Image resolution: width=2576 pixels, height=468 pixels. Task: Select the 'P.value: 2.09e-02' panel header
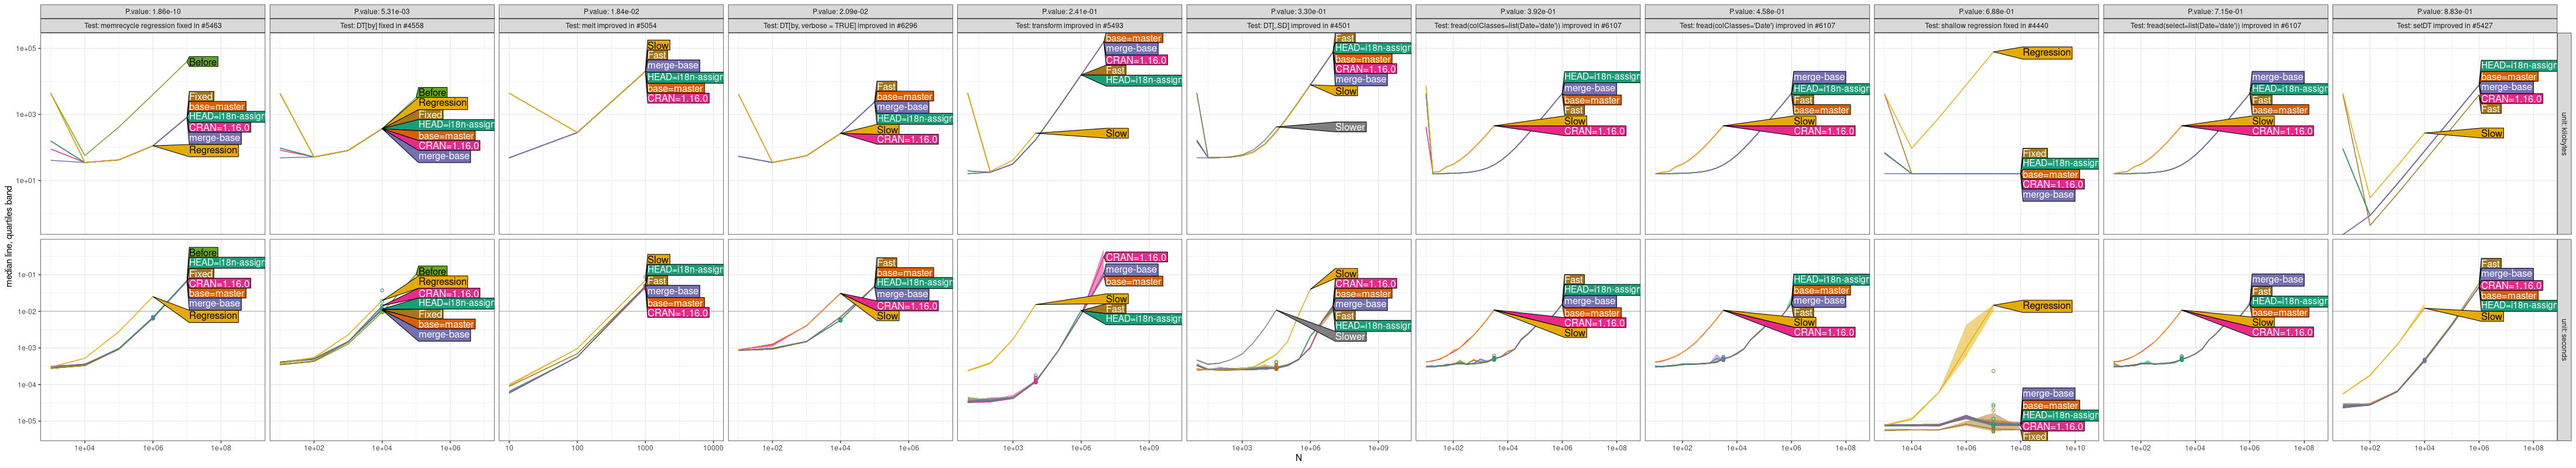point(840,12)
